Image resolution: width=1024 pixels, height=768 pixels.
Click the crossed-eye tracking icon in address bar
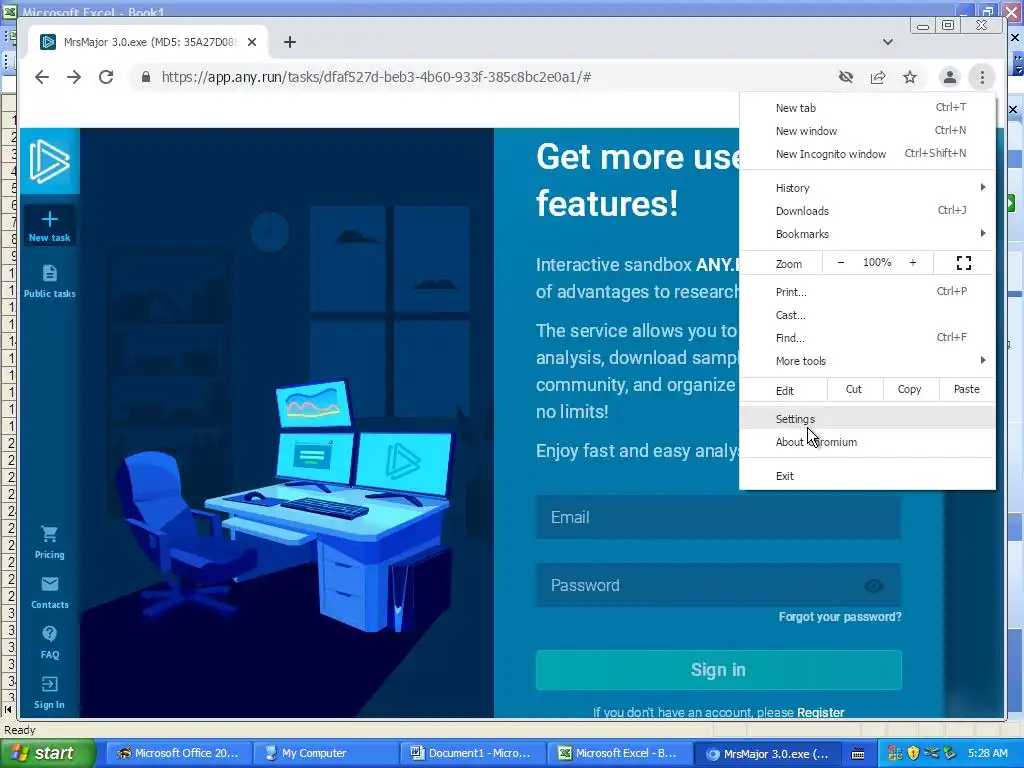coord(846,77)
